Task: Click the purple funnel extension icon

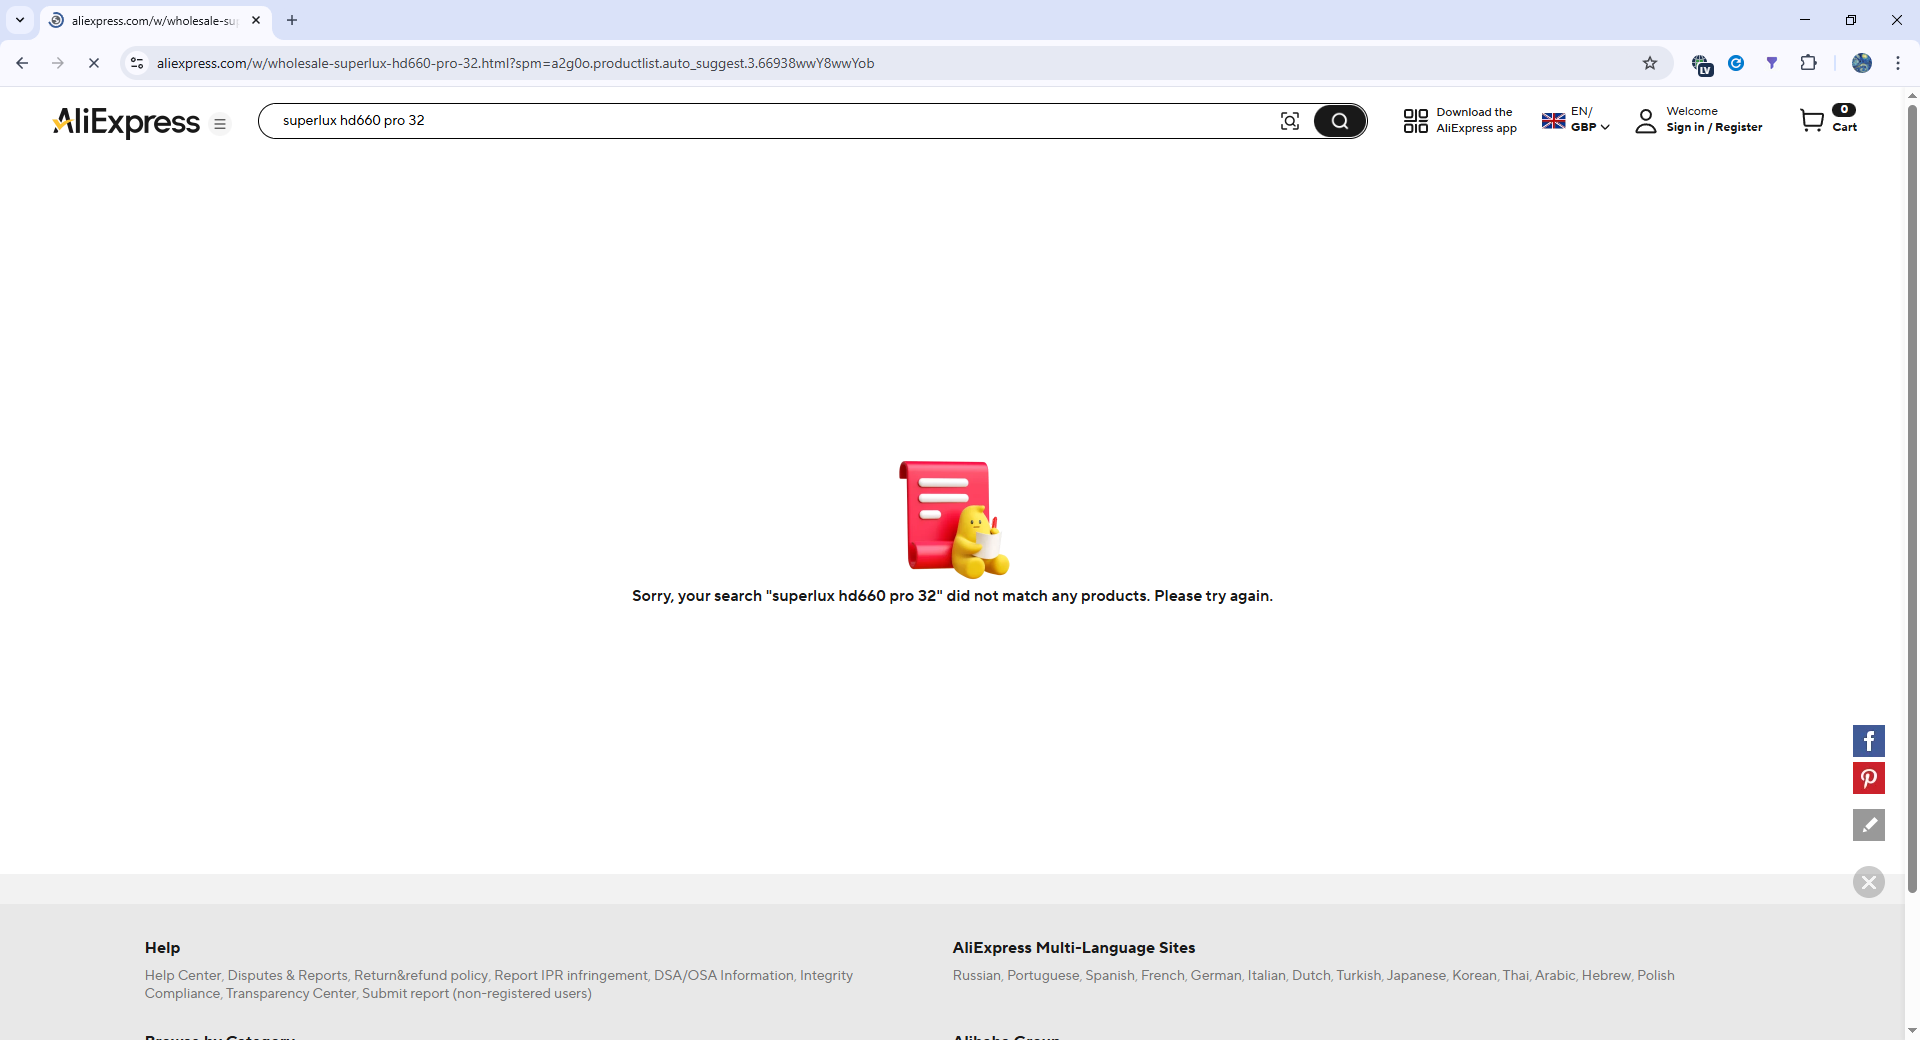Action: point(1771,63)
